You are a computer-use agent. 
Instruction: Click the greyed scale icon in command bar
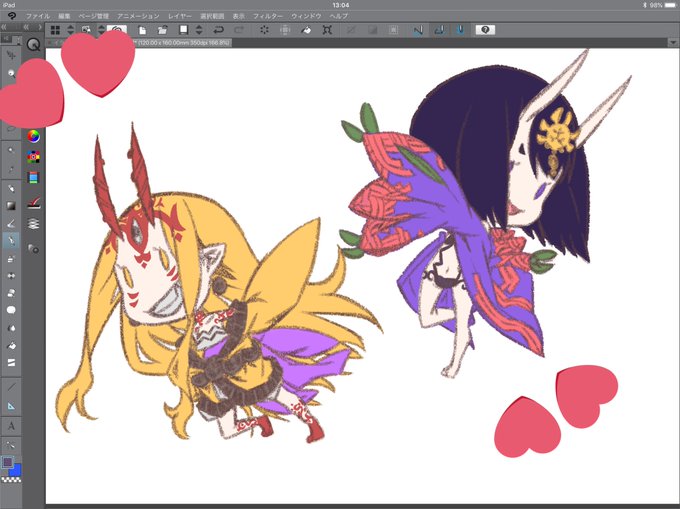pos(285,30)
